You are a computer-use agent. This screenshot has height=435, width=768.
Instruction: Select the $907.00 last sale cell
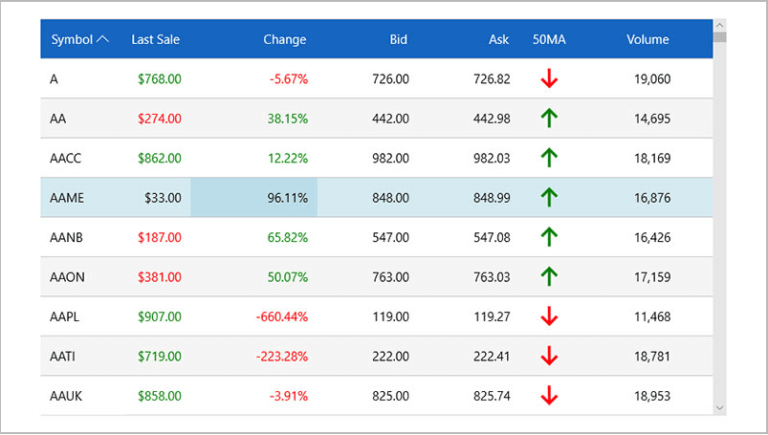[x=161, y=316]
